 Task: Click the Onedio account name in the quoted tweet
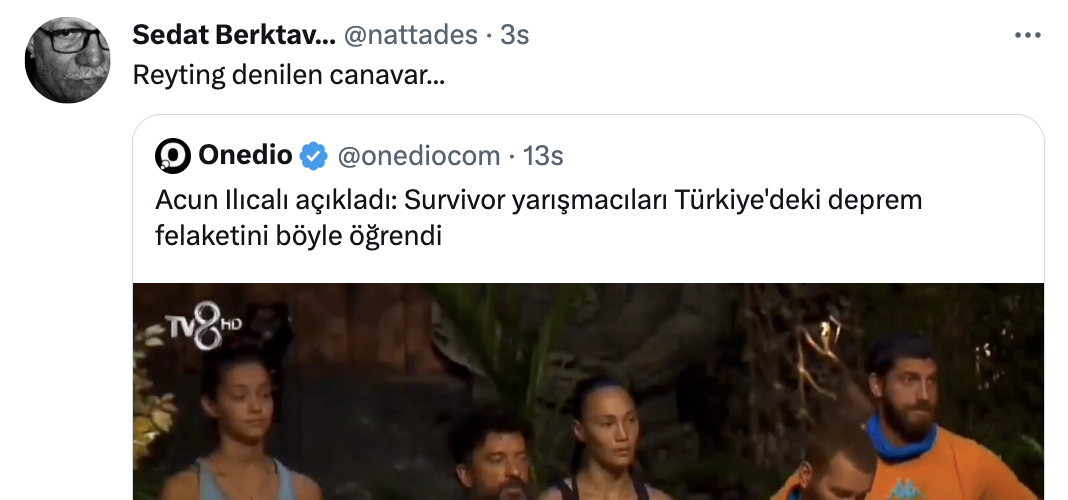pyautogui.click(x=245, y=156)
